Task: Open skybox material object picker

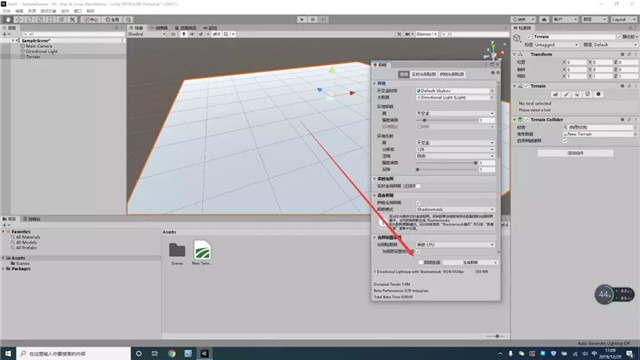Action: (x=492, y=91)
